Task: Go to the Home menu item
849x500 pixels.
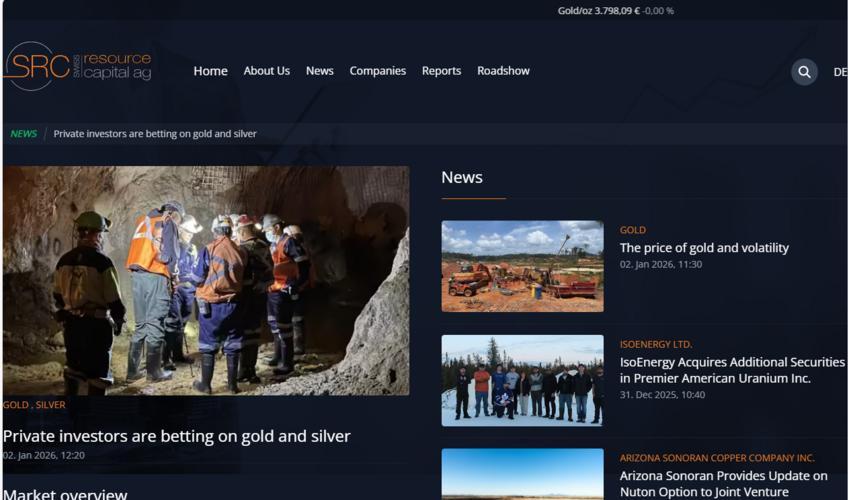Action: [x=211, y=71]
